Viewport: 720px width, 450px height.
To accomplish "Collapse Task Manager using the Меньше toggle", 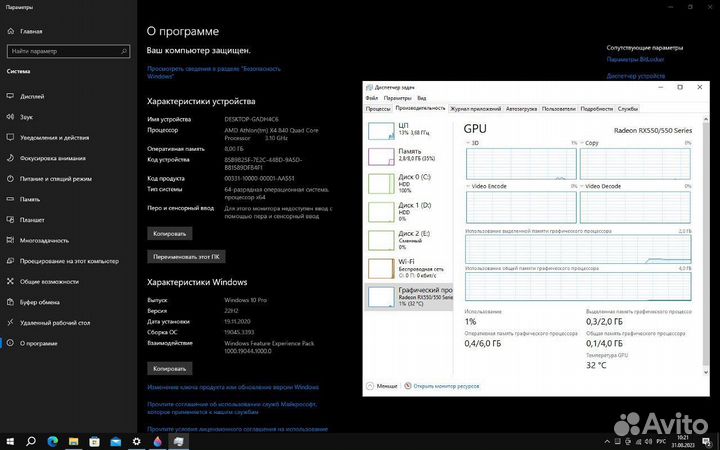I will [x=385, y=385].
